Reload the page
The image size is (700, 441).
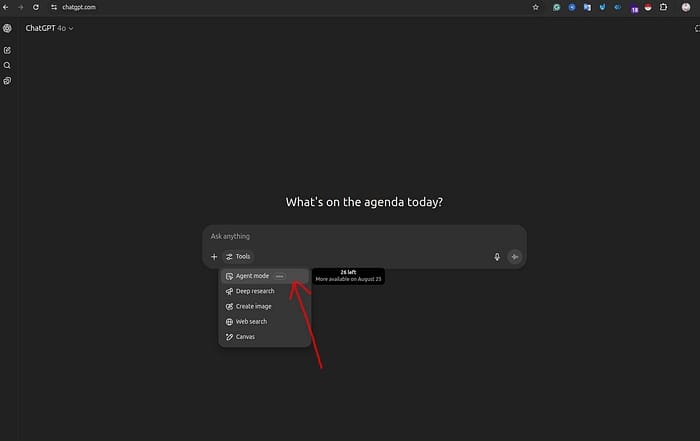tap(36, 7)
